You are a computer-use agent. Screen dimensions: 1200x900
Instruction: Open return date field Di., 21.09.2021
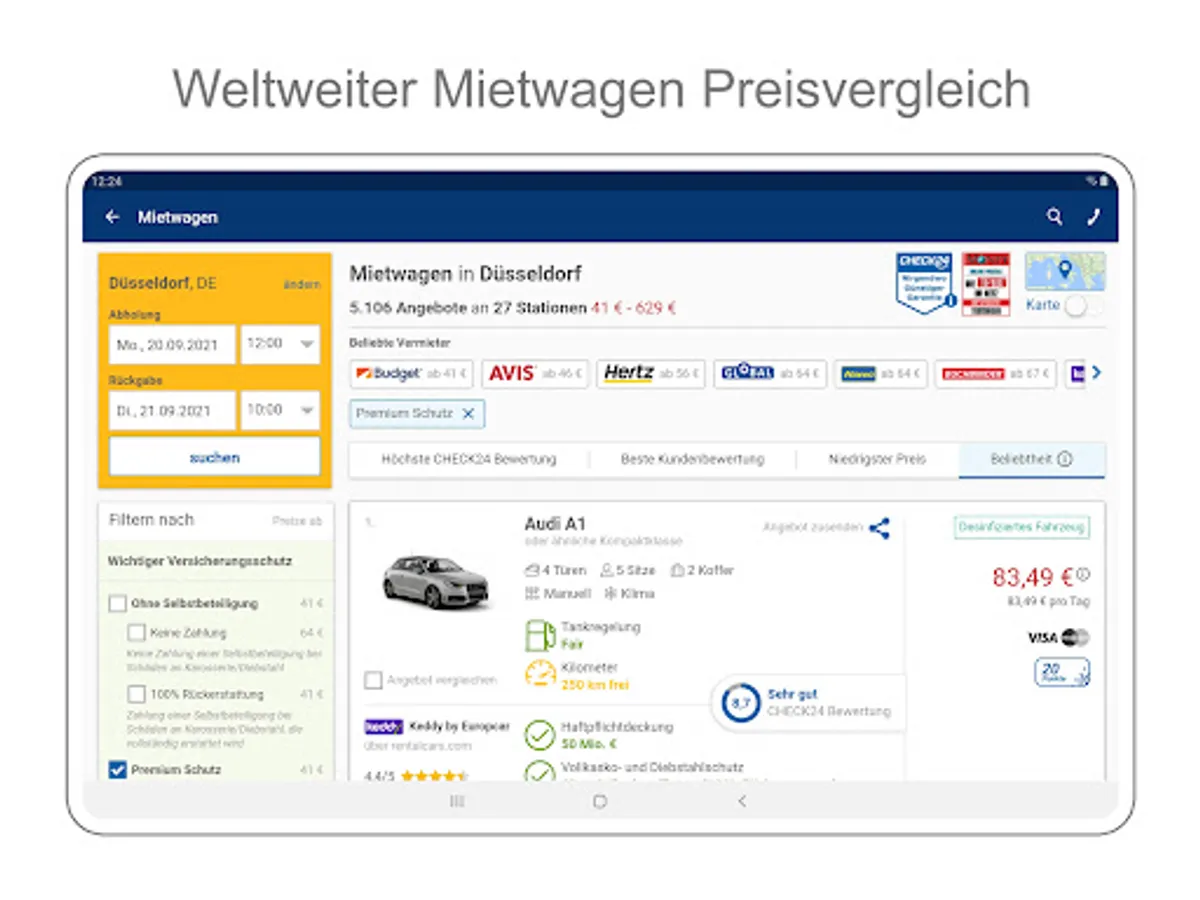pos(172,410)
